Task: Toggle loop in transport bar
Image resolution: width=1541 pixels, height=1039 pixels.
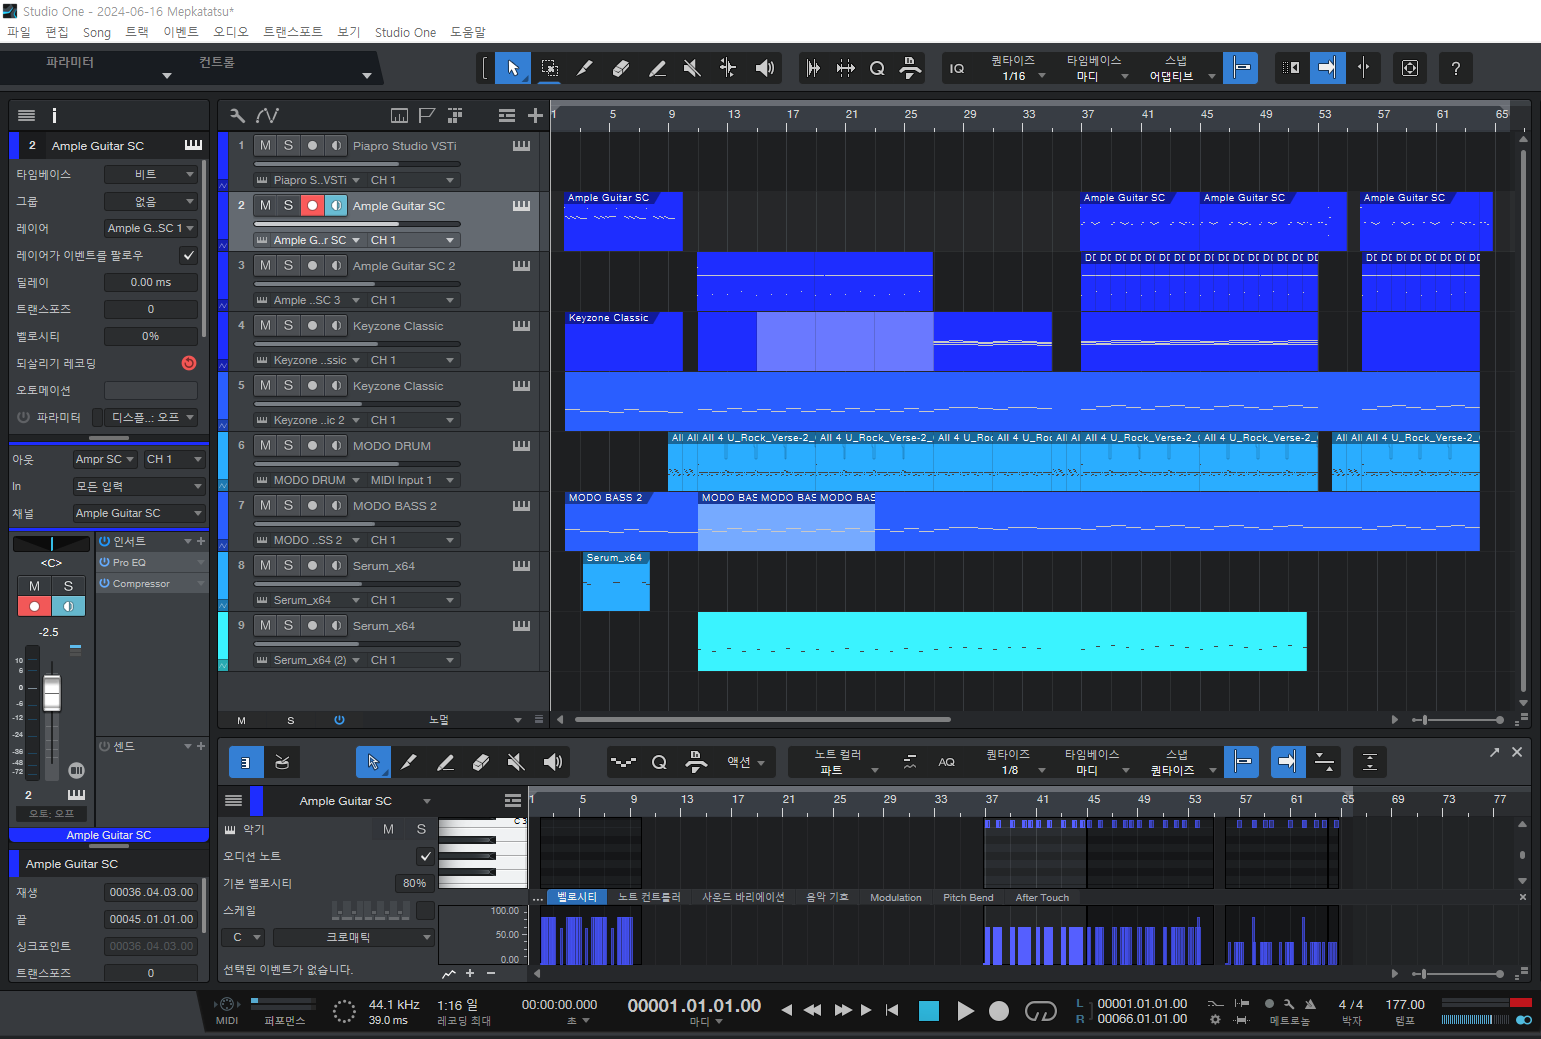Action: pyautogui.click(x=1041, y=1011)
